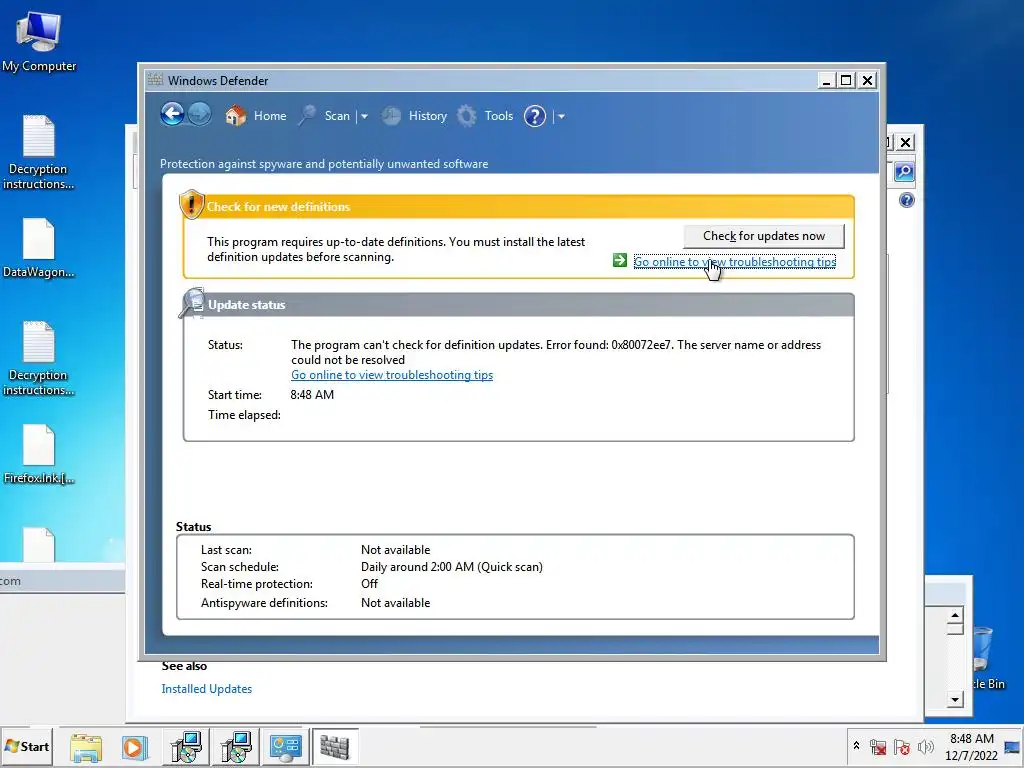Screen dimensions: 1024x768
Task: Click scroll down arrow in background window
Action: 955,699
